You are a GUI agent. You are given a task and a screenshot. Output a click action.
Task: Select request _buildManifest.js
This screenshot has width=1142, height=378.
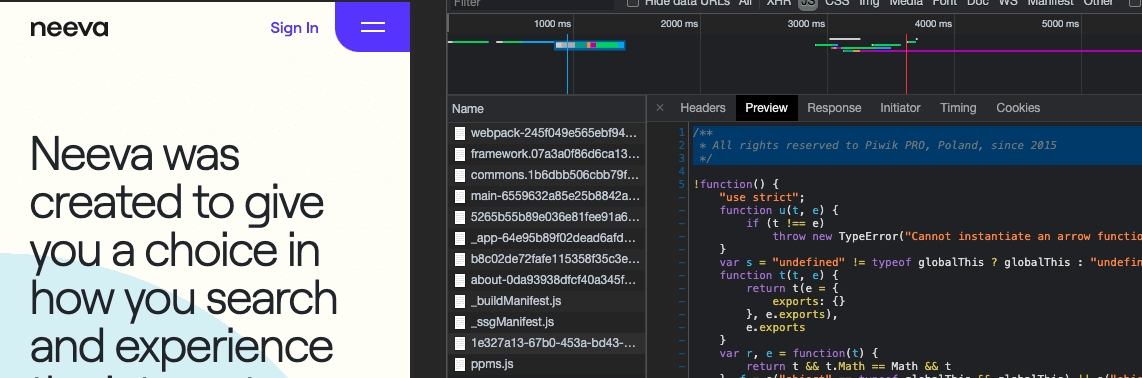click(x=546, y=301)
